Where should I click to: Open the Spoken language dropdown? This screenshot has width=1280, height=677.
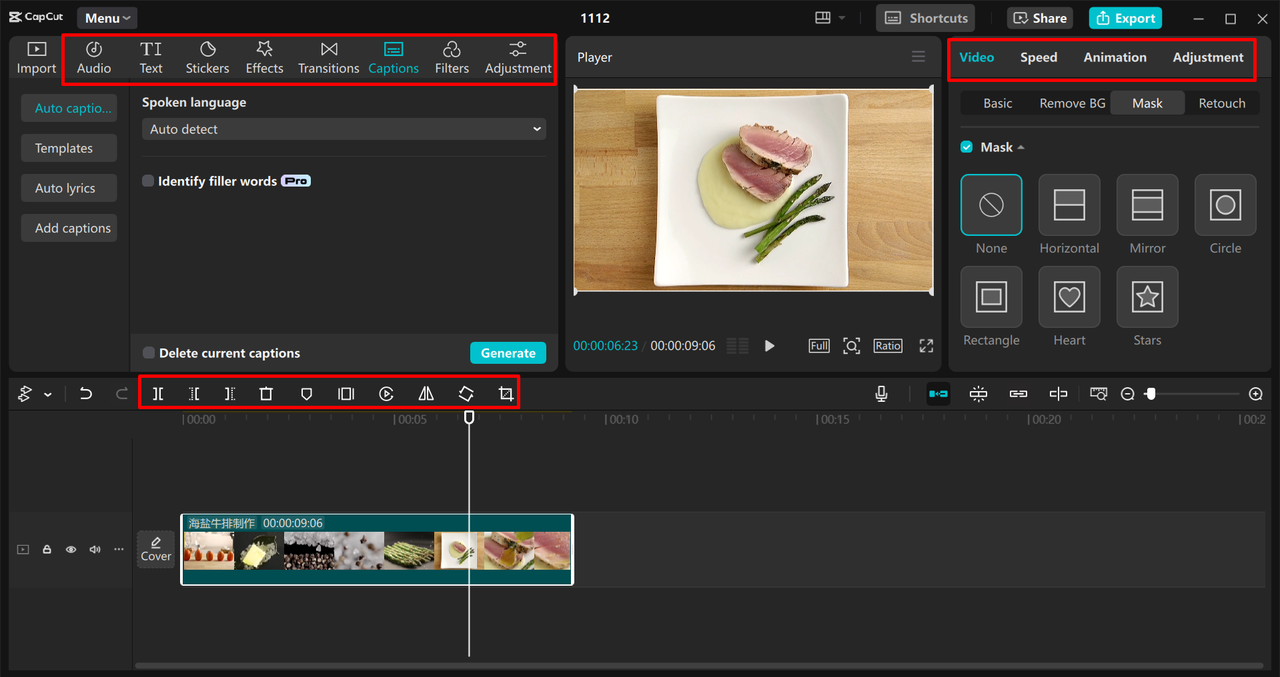pos(344,129)
